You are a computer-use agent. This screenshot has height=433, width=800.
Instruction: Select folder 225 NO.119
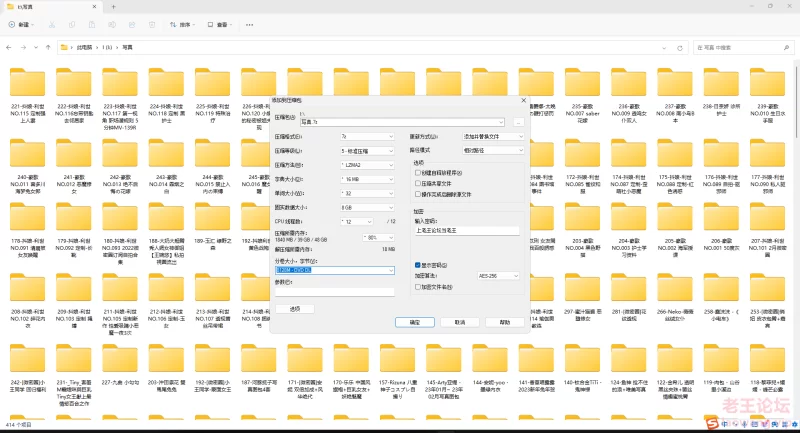point(212,95)
